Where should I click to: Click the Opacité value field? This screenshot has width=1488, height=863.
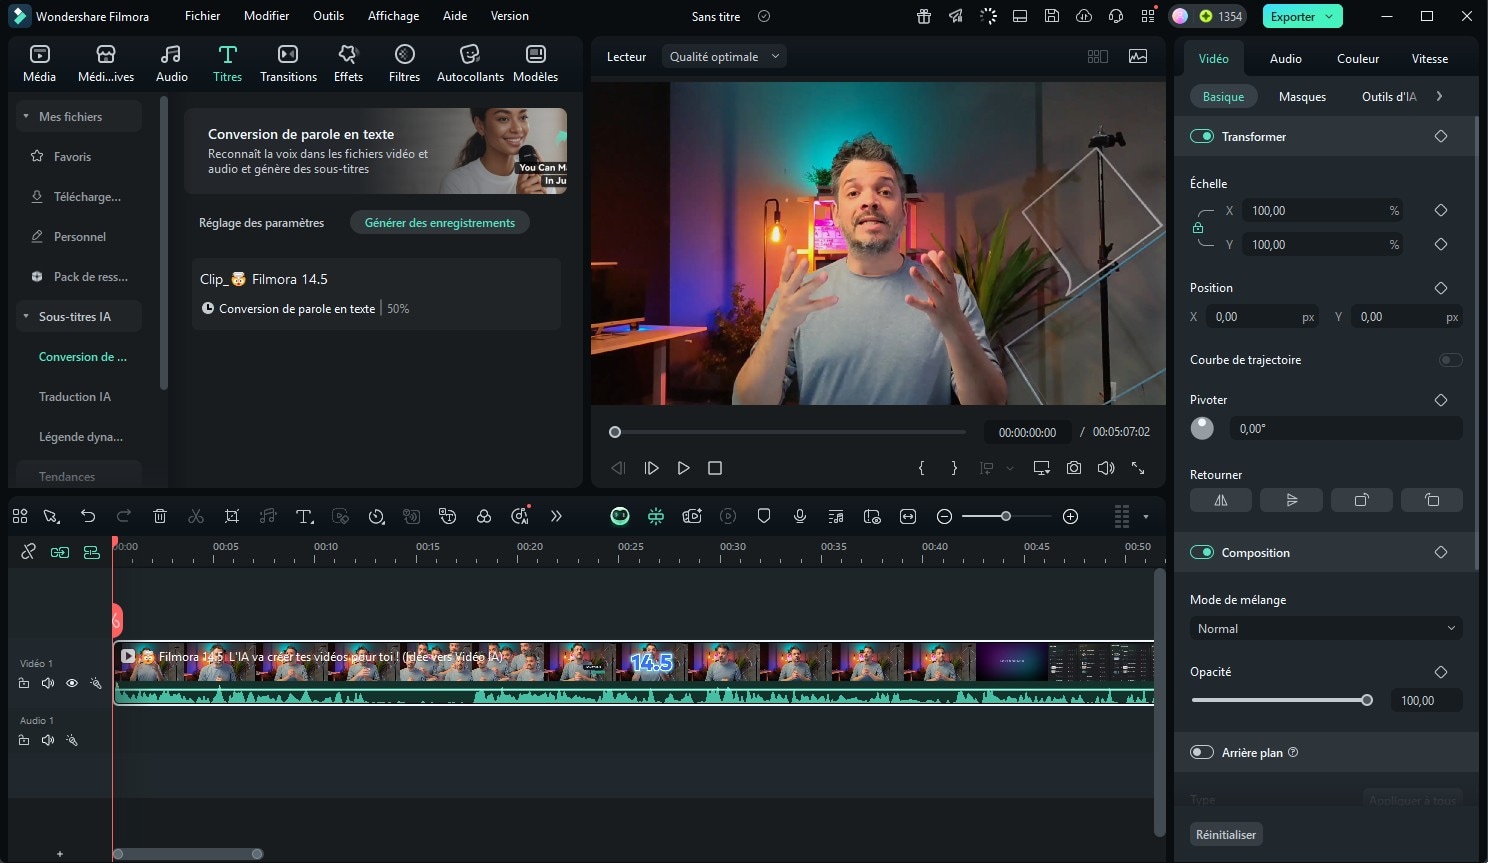click(x=1426, y=701)
